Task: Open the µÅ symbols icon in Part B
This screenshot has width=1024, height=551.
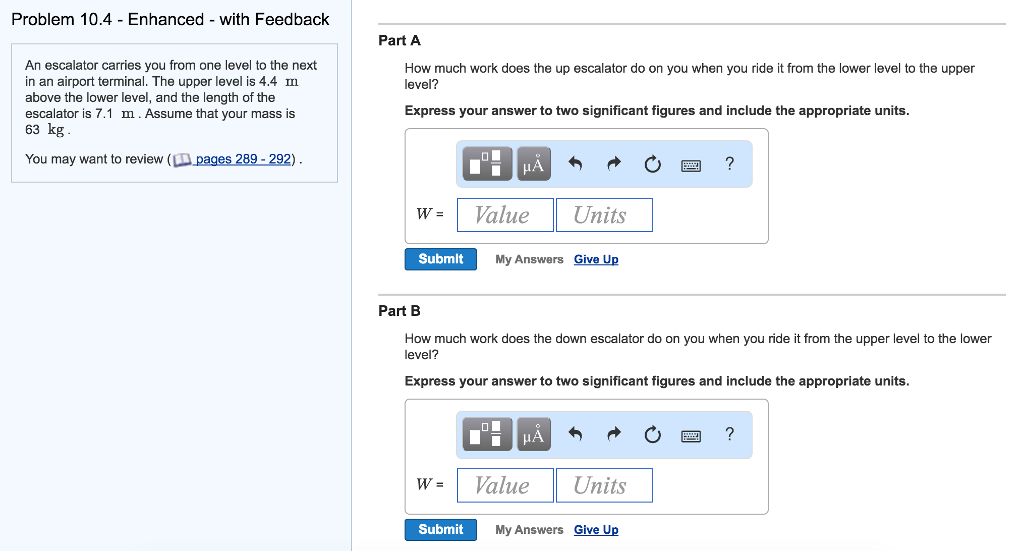Action: click(x=534, y=434)
